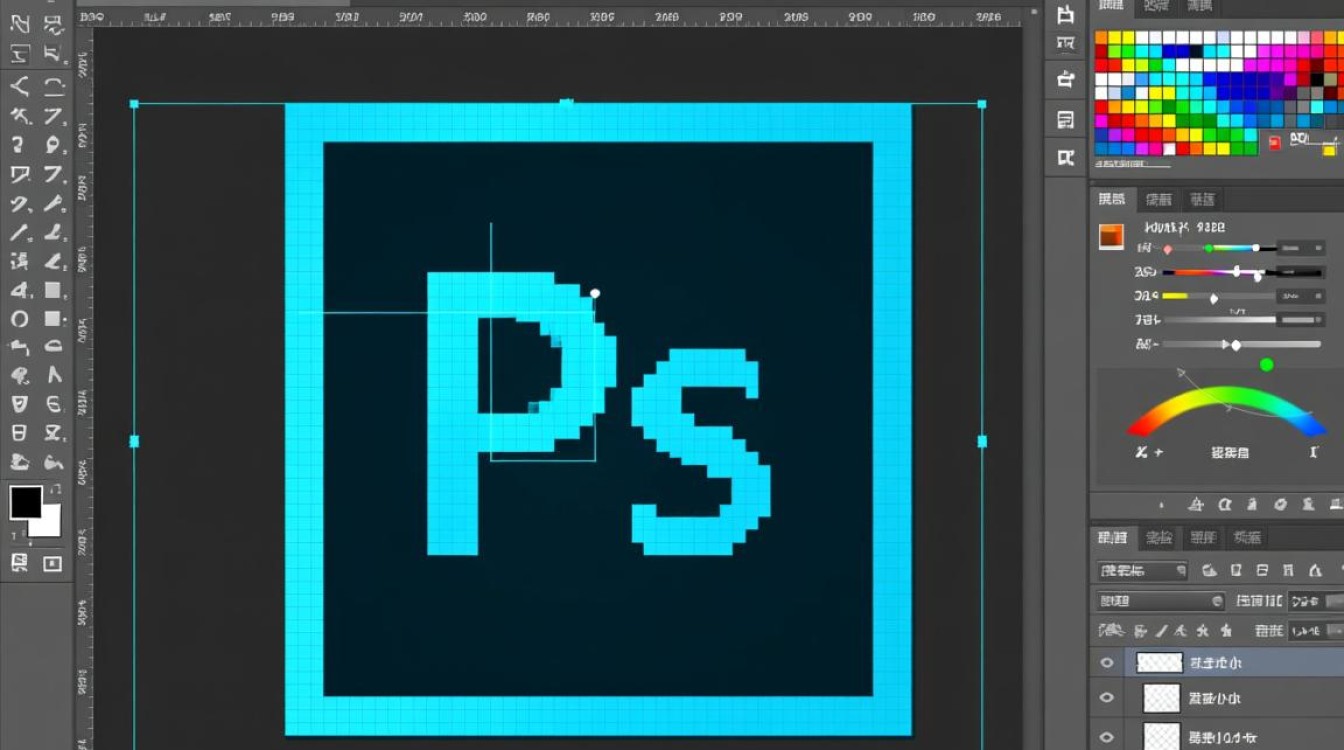Image resolution: width=1344 pixels, height=750 pixels.
Task: Select the middle layer's thumbnail
Action: point(1162,698)
